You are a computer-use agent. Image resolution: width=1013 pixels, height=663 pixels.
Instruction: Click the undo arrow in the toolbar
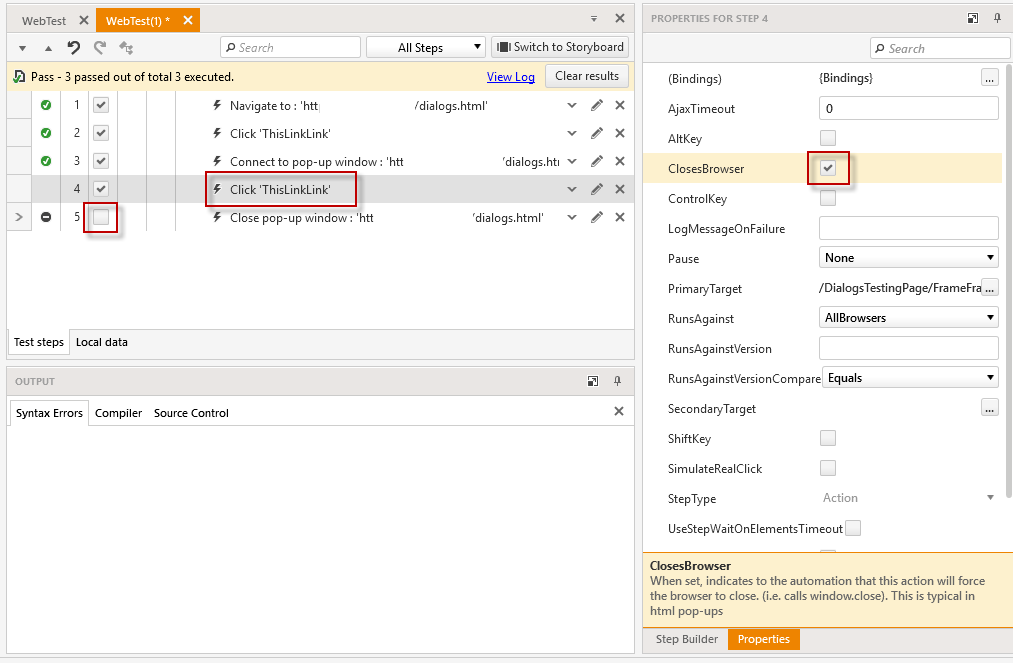point(74,47)
